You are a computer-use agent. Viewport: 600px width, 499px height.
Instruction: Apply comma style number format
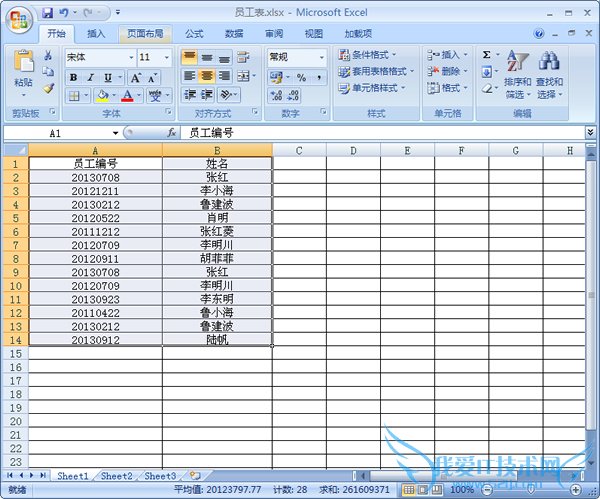[x=319, y=78]
